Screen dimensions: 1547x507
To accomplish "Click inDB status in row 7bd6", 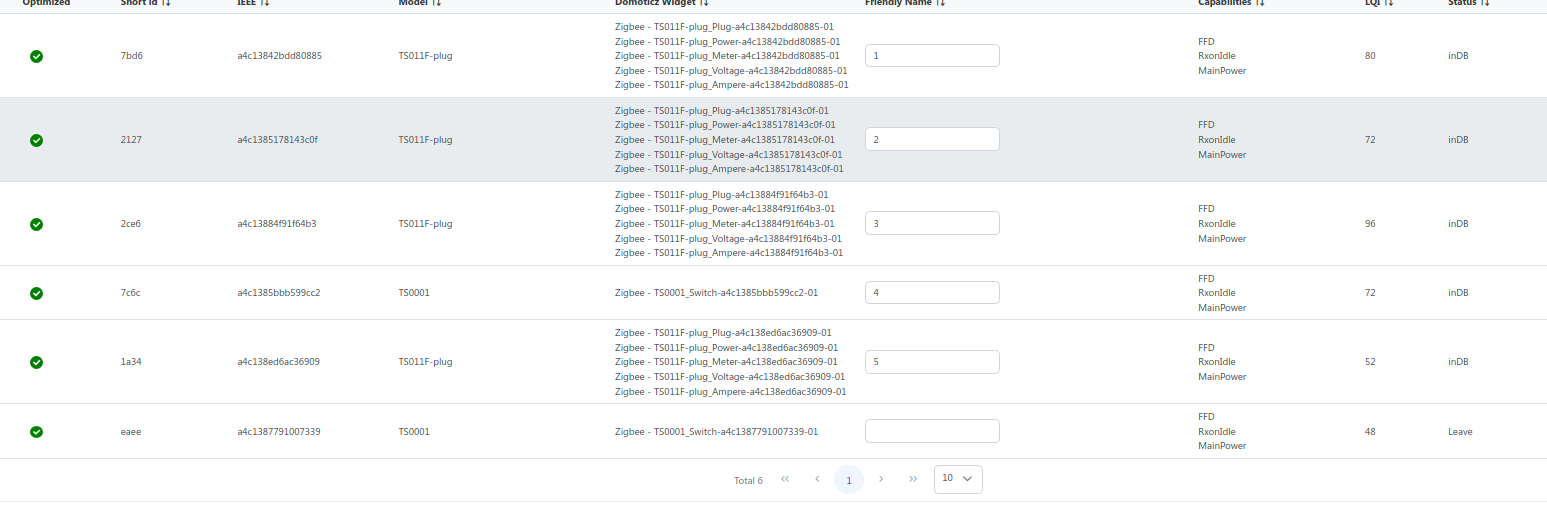I will (x=1458, y=56).
